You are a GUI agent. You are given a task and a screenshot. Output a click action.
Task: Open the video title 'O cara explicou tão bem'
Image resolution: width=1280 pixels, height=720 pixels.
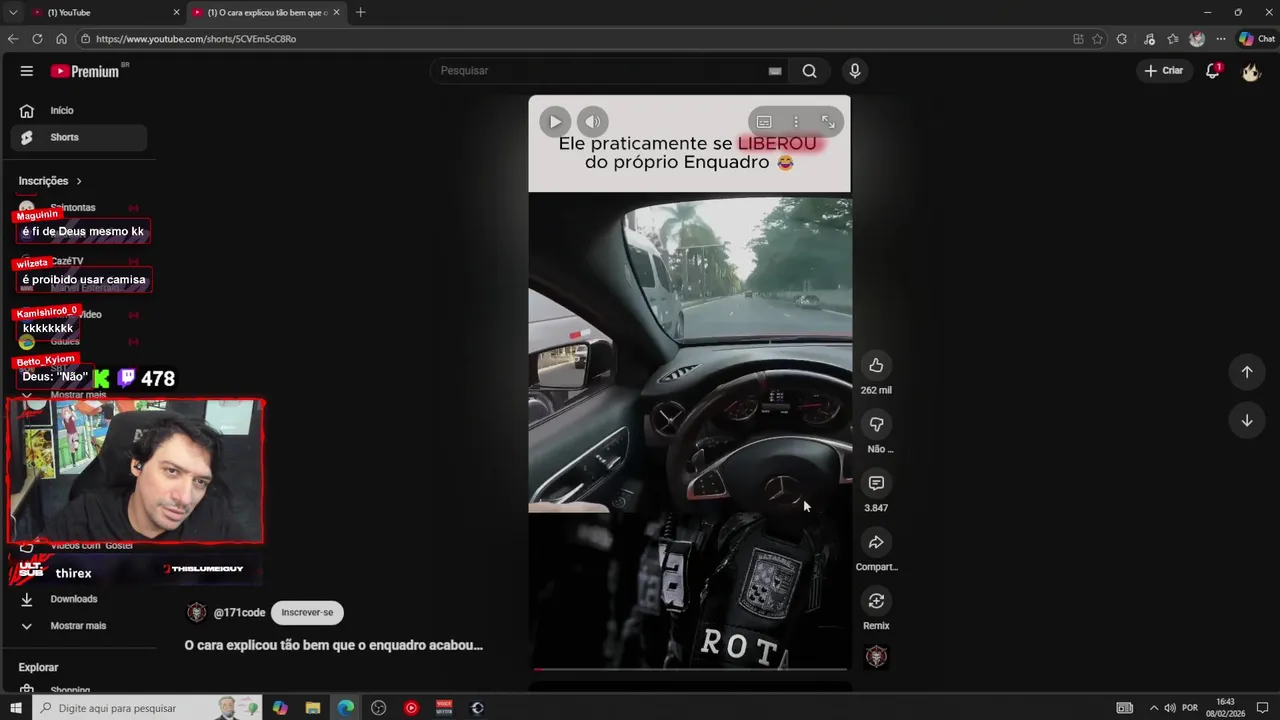pos(333,646)
